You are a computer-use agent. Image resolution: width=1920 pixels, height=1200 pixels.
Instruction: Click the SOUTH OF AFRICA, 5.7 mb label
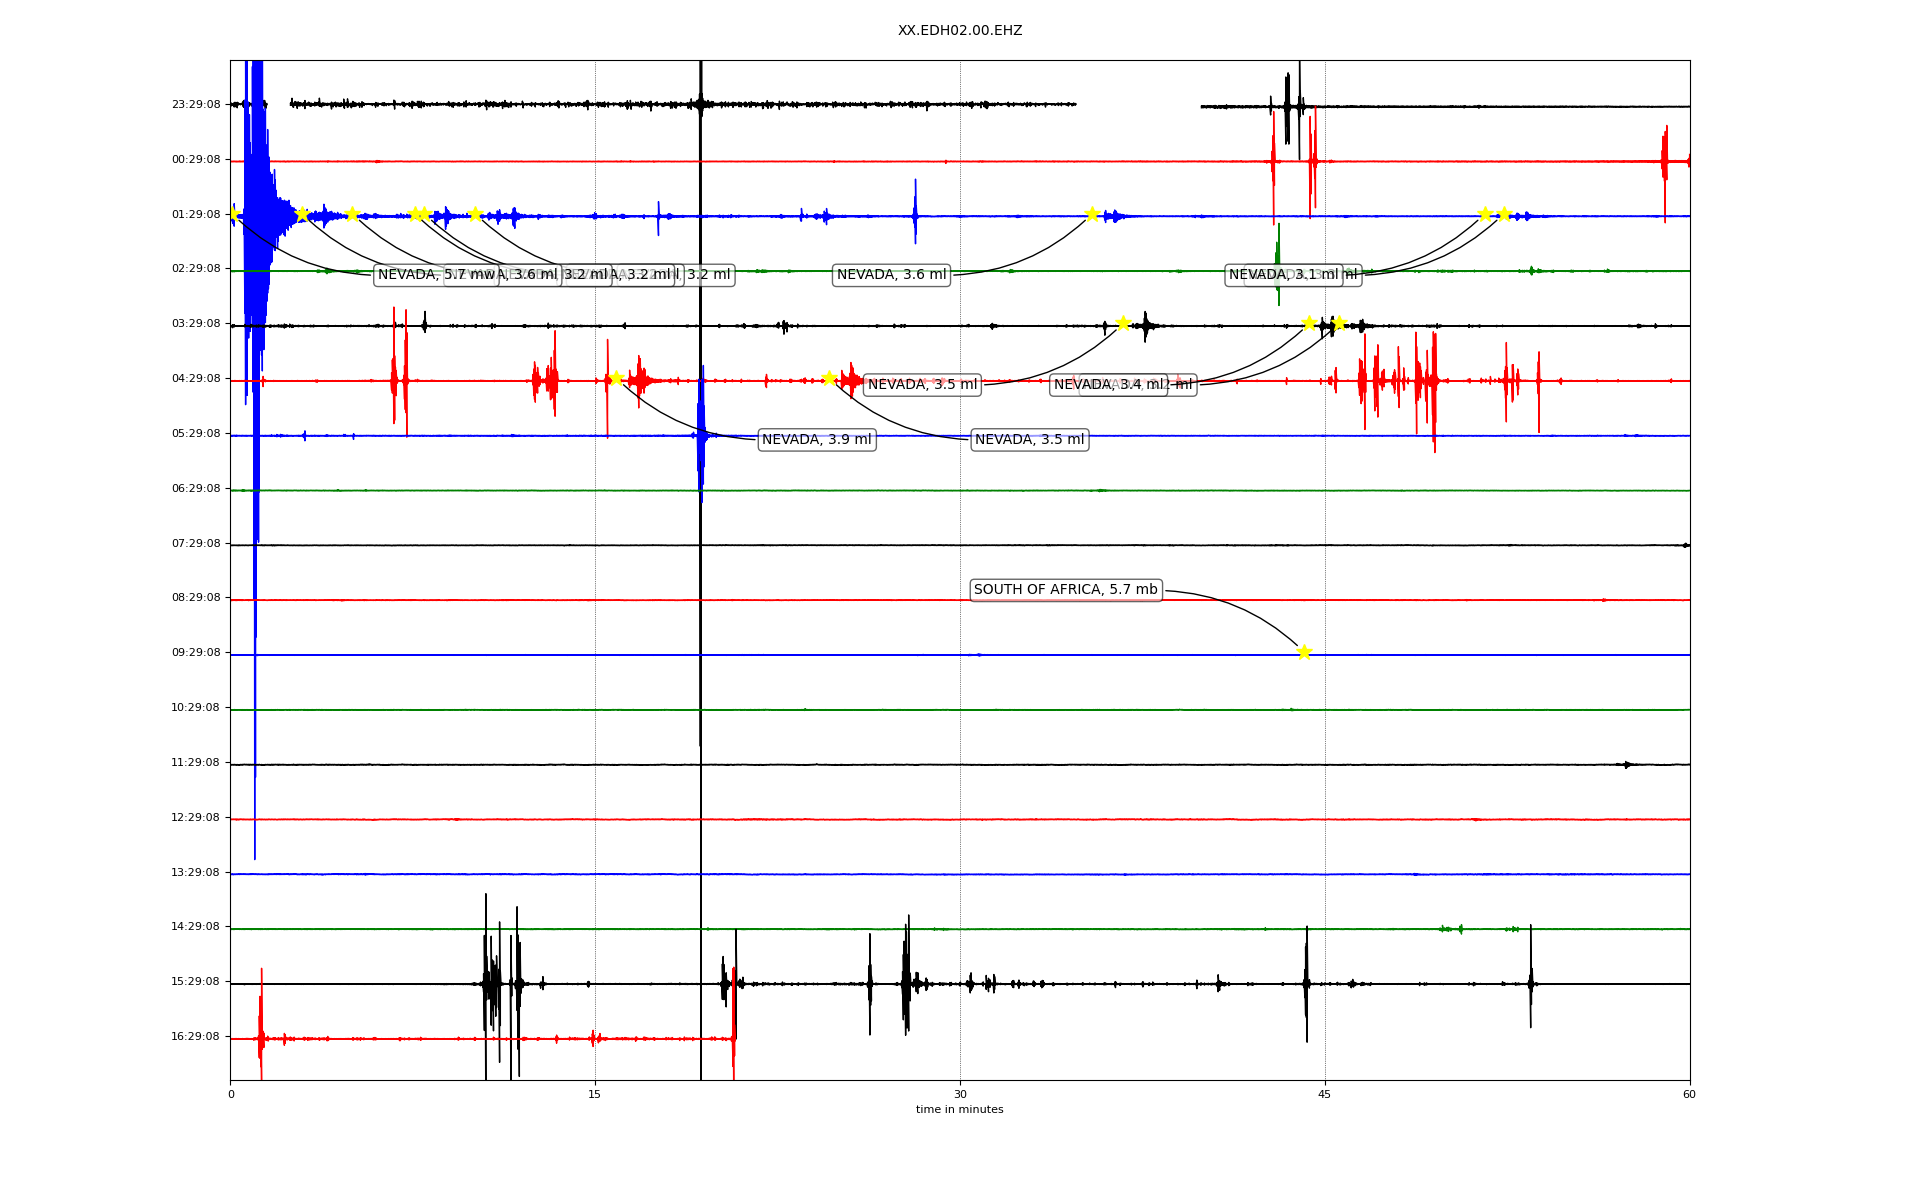click(x=1065, y=590)
